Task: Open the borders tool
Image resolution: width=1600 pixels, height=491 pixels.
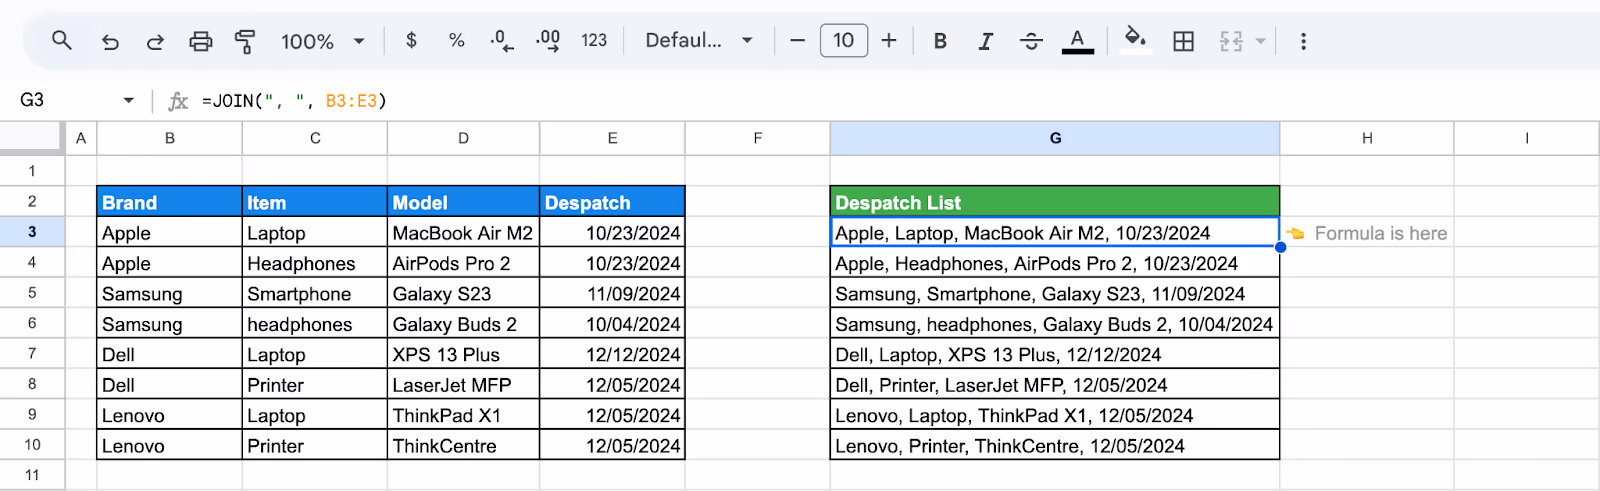Action: 1183,41
